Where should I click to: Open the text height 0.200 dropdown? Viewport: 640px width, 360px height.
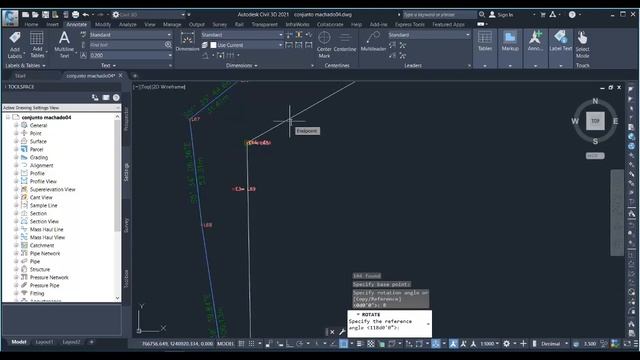pos(131,55)
